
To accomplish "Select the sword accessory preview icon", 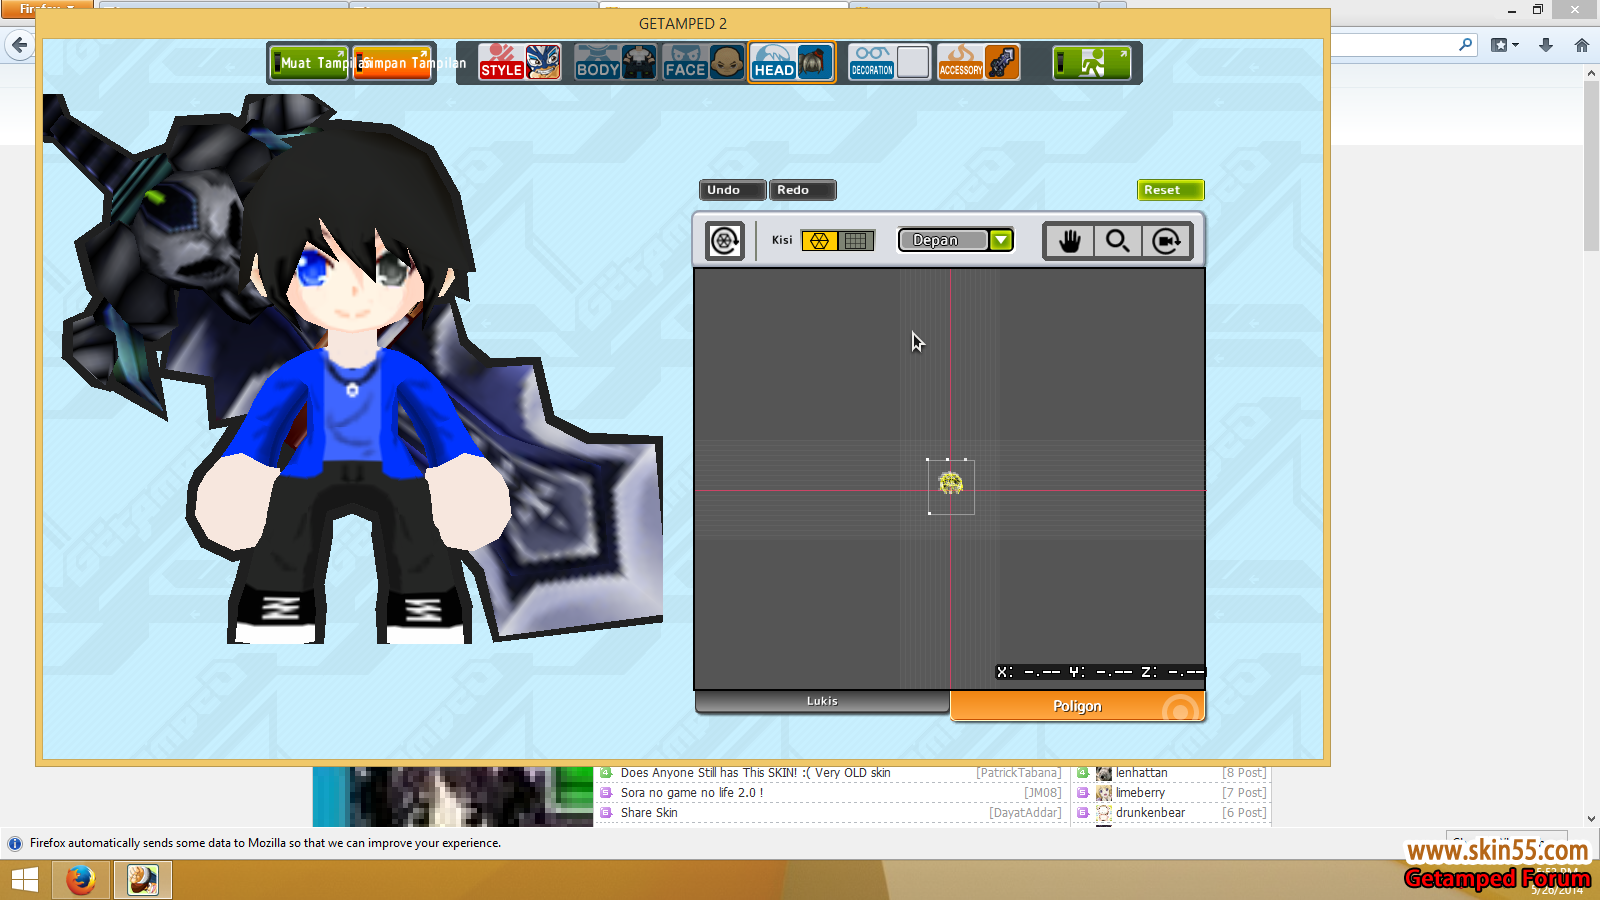I will coord(1002,62).
